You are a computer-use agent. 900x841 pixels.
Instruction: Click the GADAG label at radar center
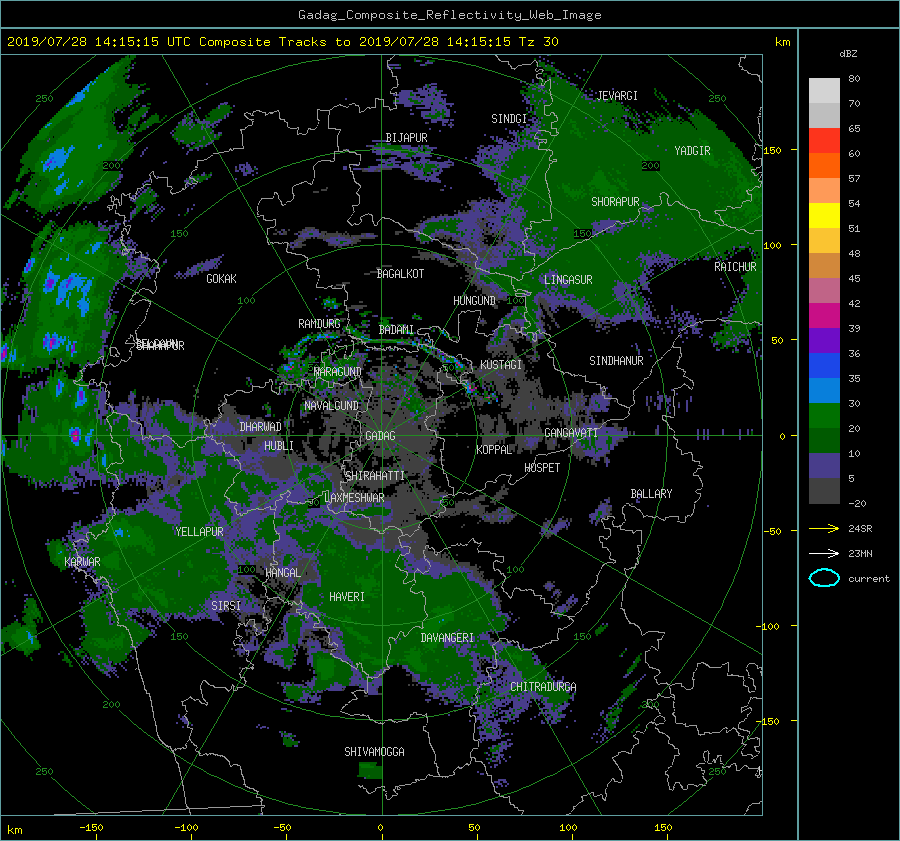(x=380, y=436)
